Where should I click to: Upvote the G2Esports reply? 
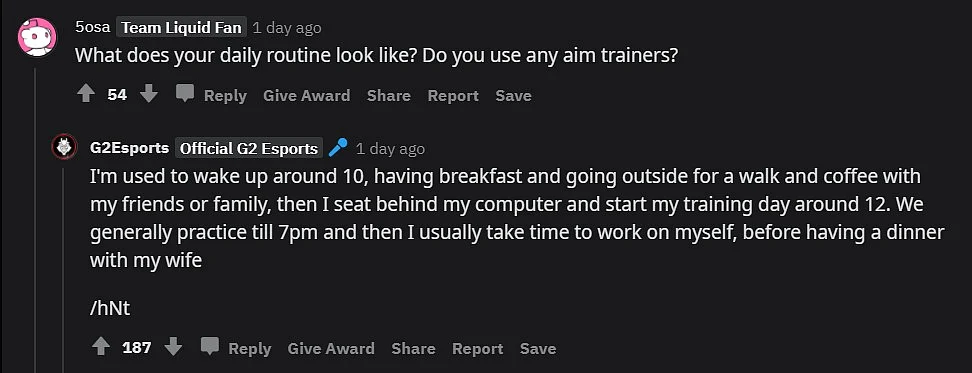(x=100, y=347)
